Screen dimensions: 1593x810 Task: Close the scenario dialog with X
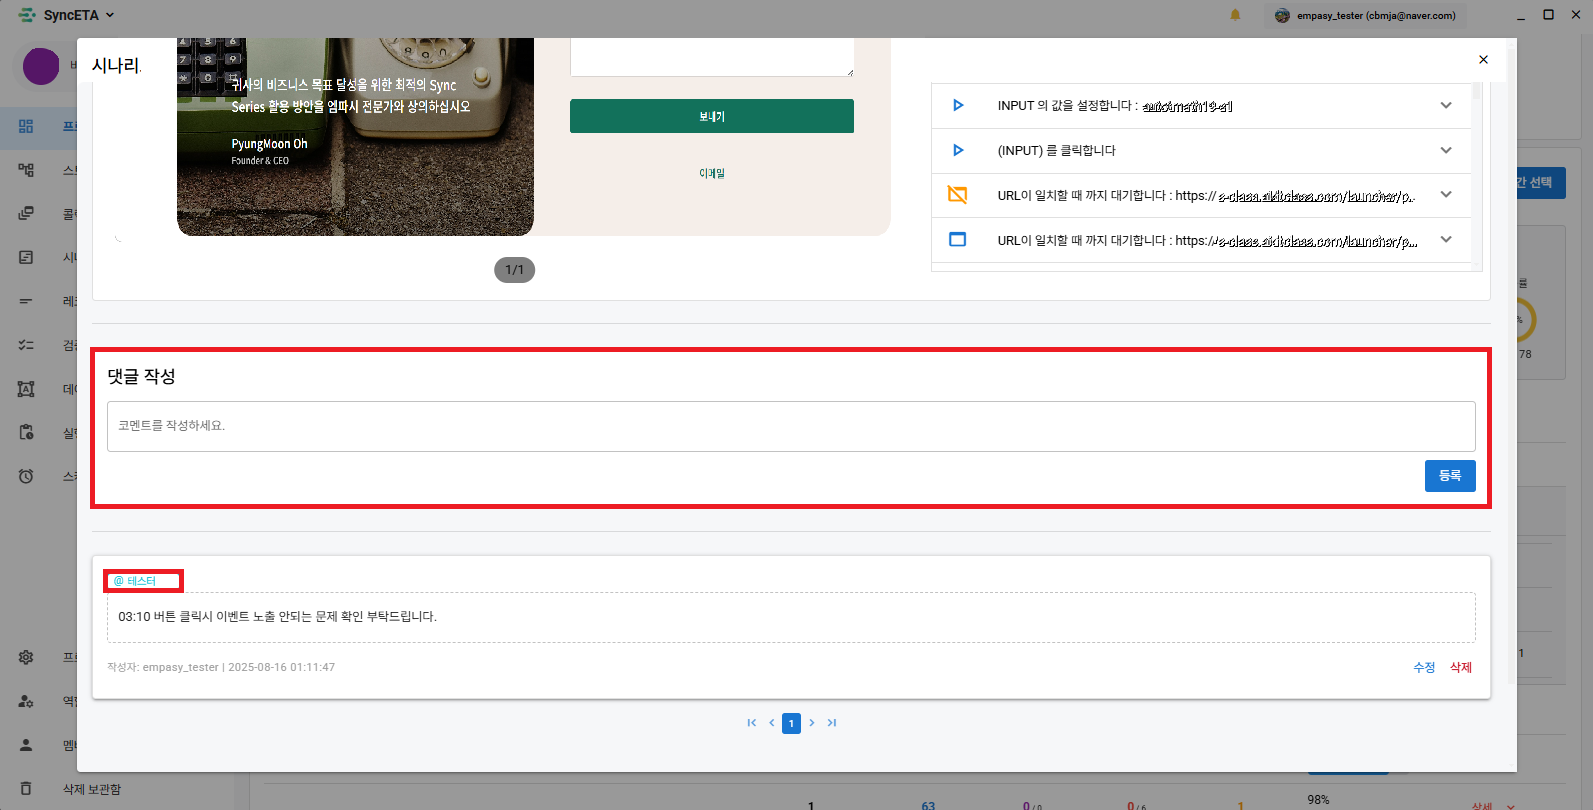click(1483, 60)
